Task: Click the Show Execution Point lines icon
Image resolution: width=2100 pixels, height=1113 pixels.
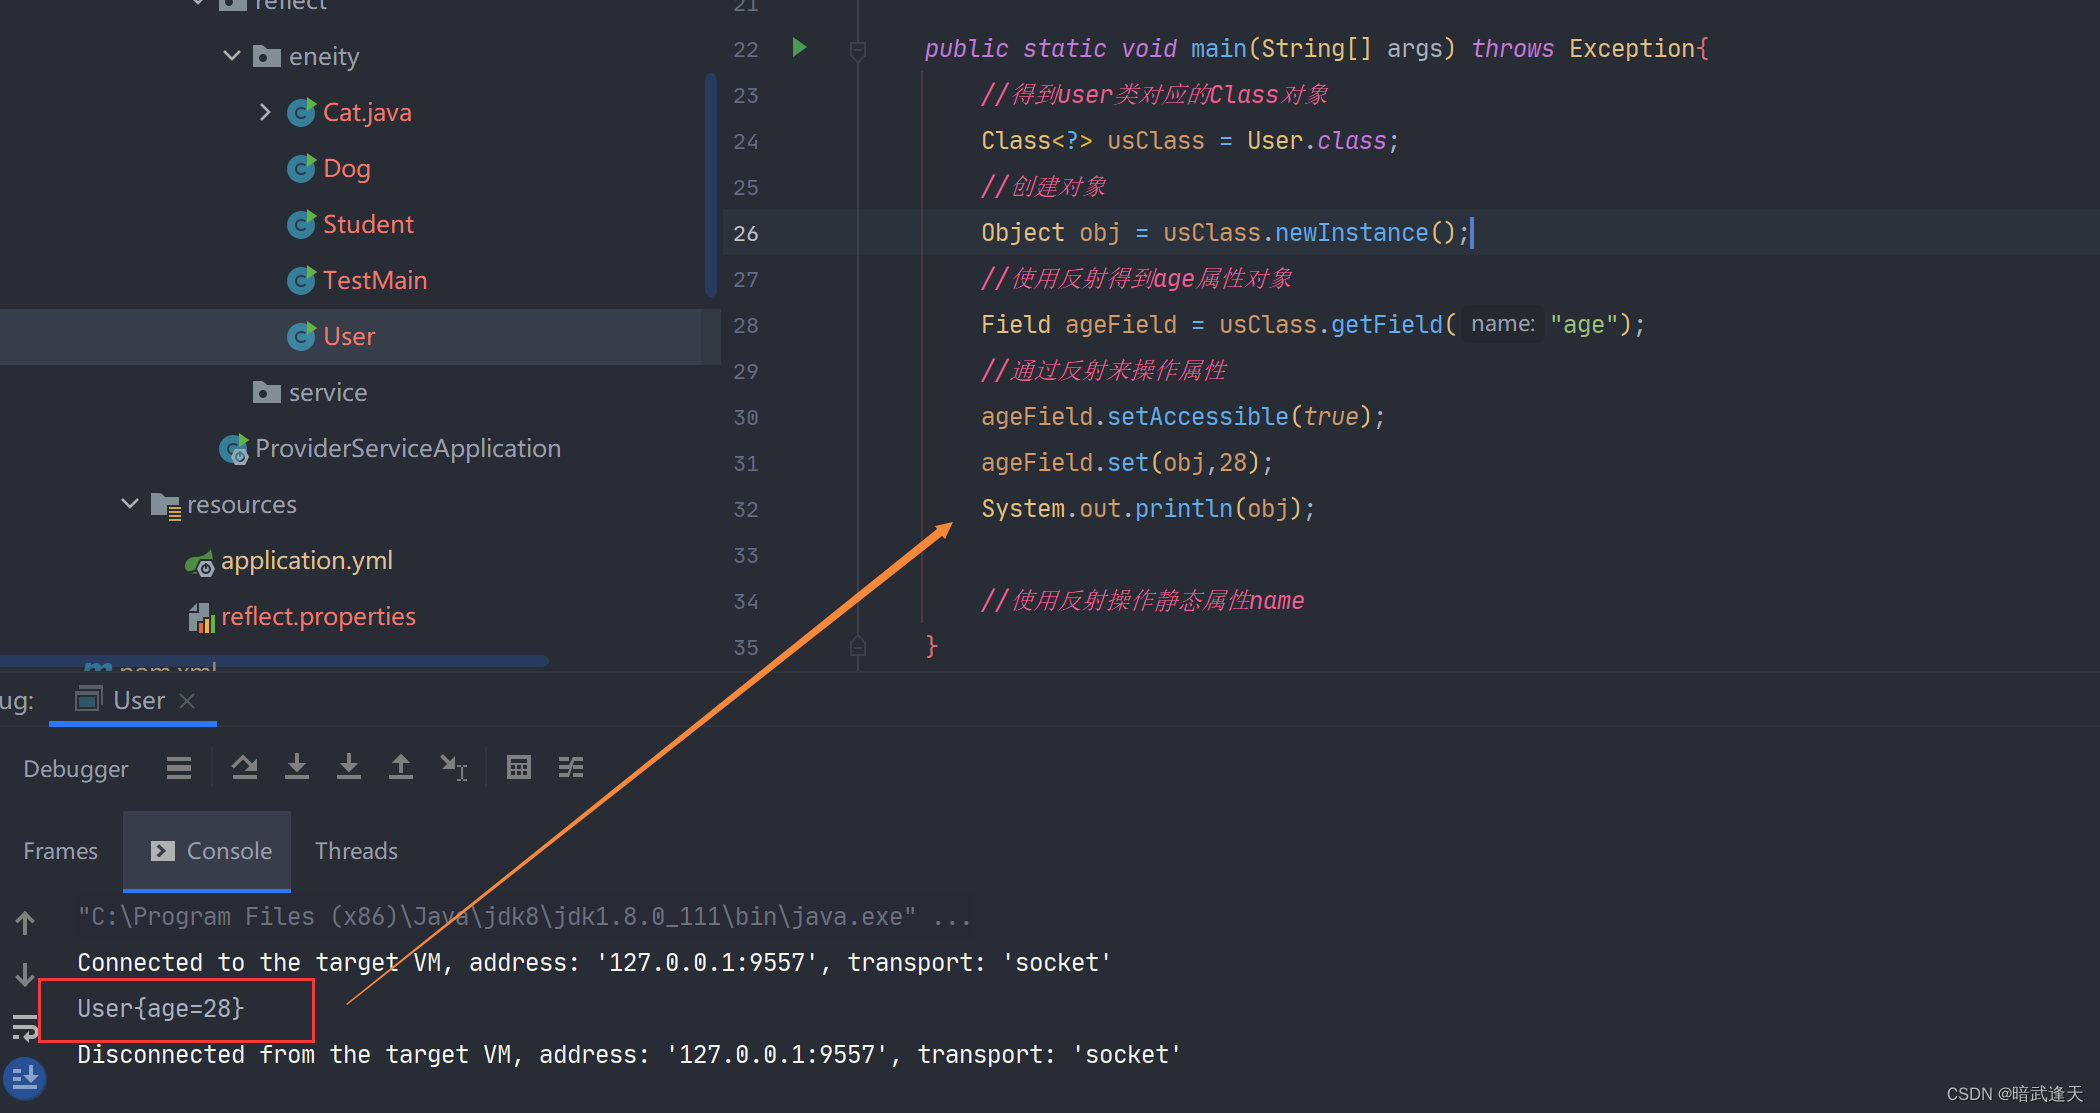Action: point(179,768)
